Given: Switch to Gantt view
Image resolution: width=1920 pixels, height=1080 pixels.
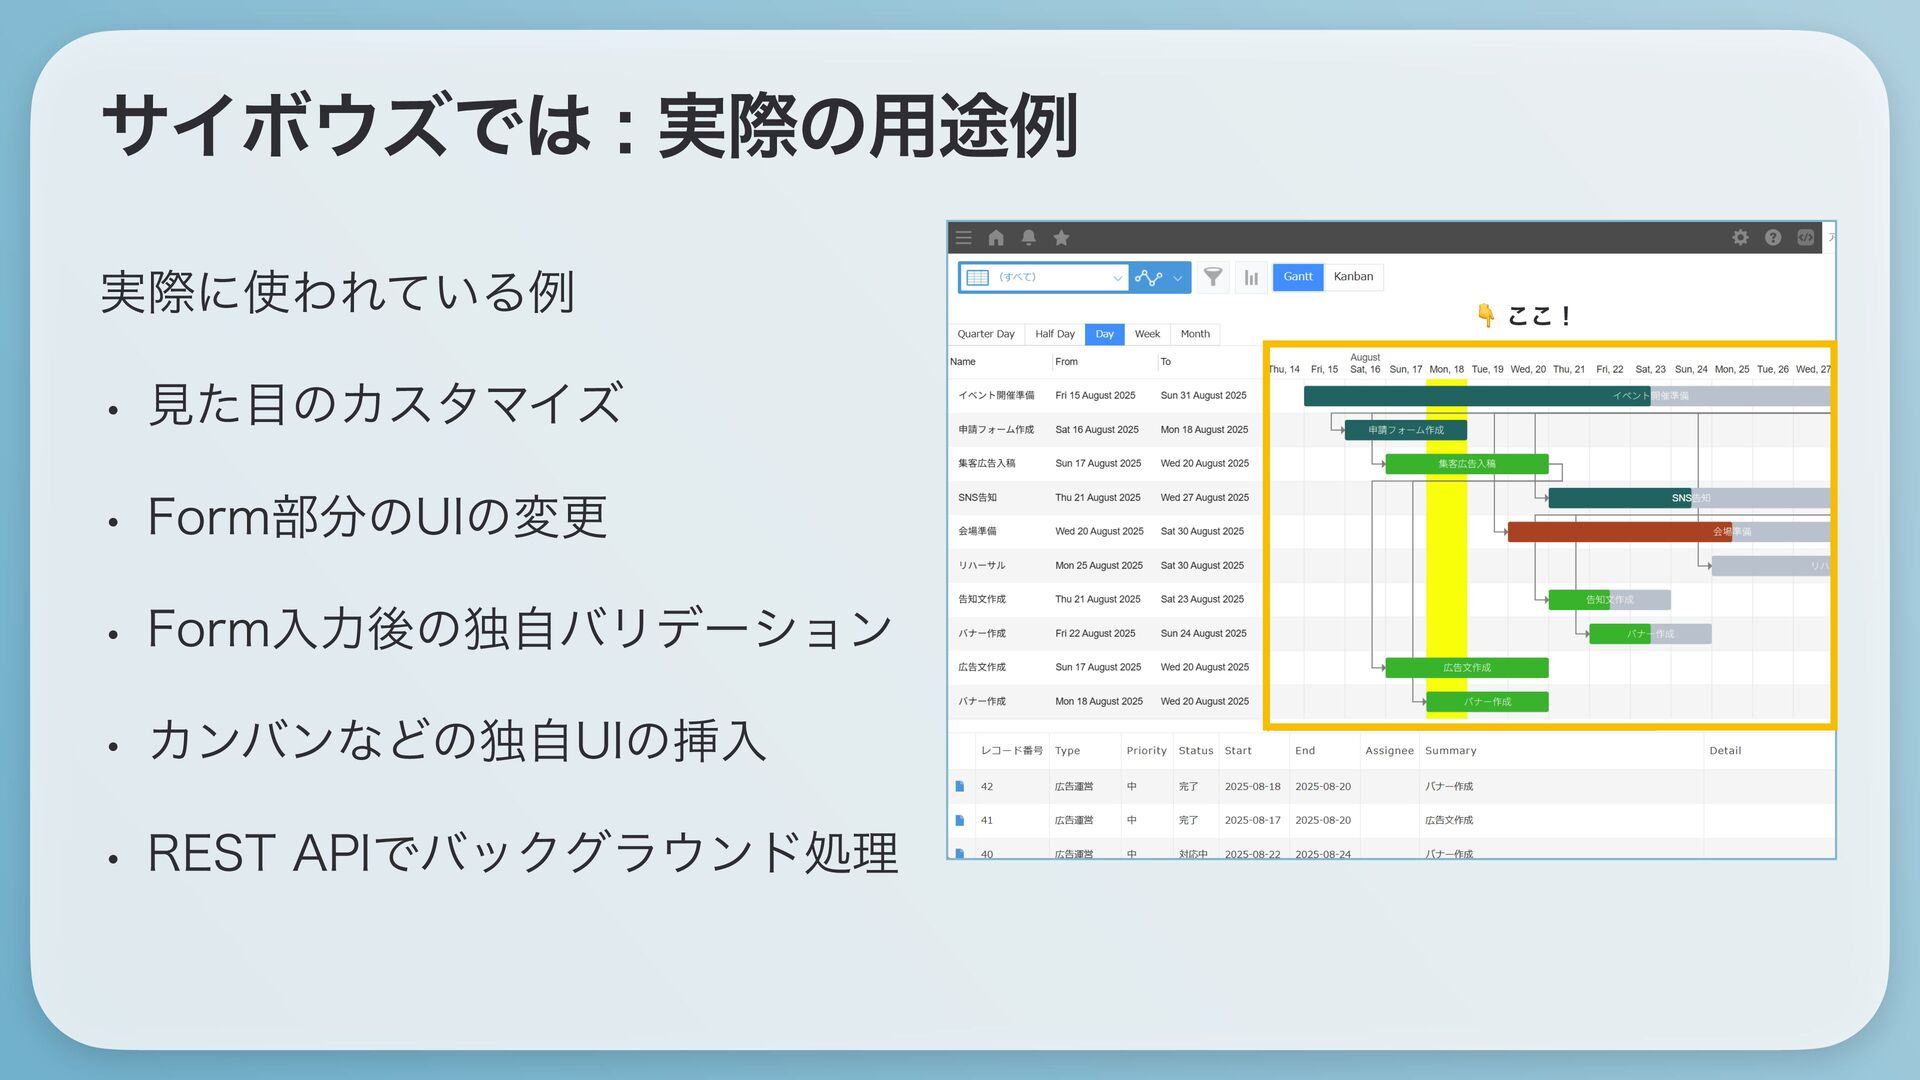Looking at the screenshot, I should (1297, 277).
